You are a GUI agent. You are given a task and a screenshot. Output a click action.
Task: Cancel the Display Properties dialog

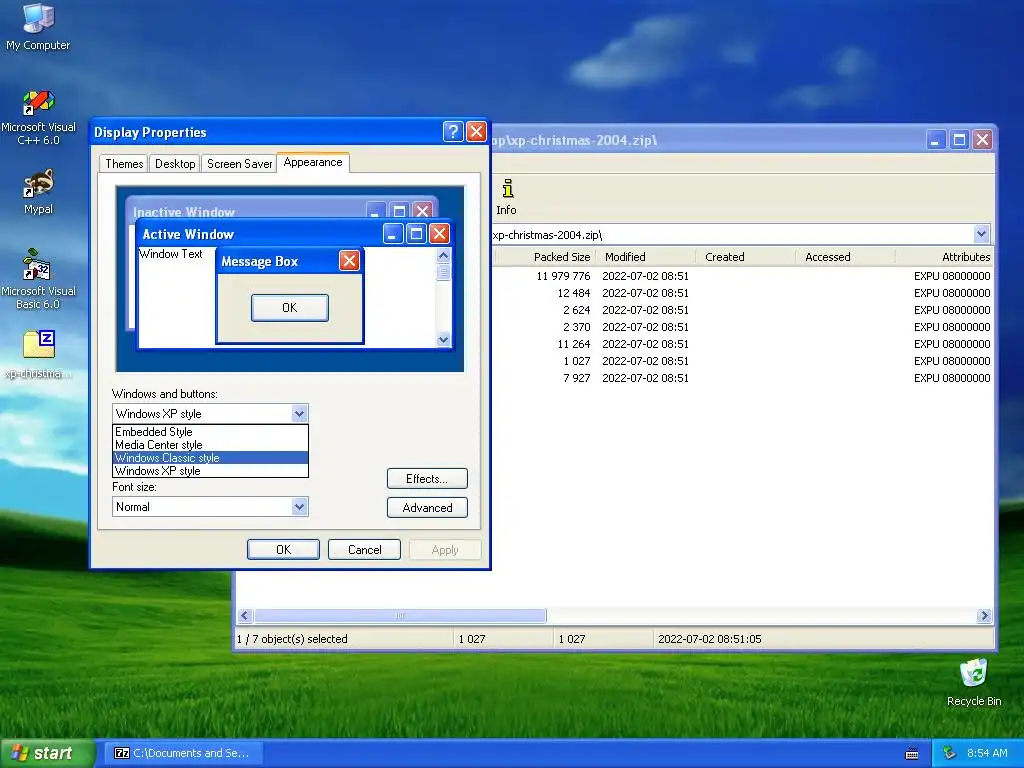click(x=364, y=550)
